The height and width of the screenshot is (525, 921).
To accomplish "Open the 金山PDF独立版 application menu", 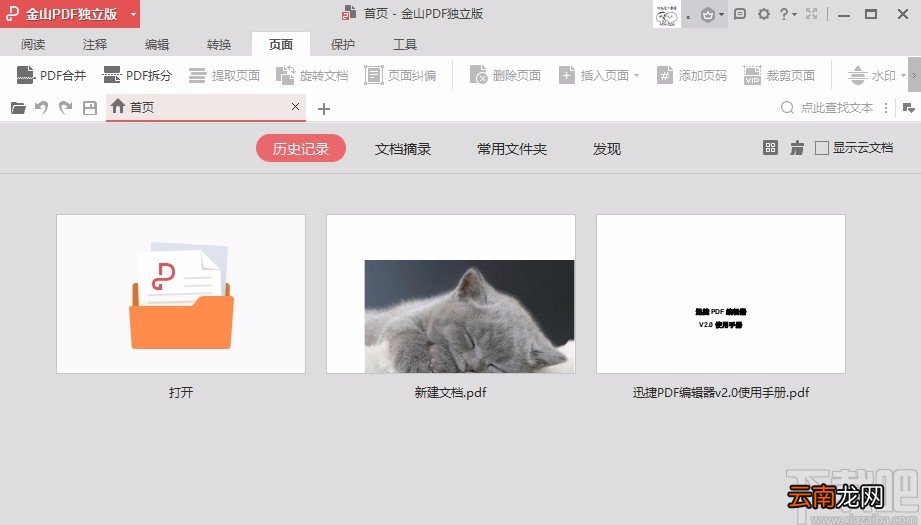I will (x=70, y=14).
